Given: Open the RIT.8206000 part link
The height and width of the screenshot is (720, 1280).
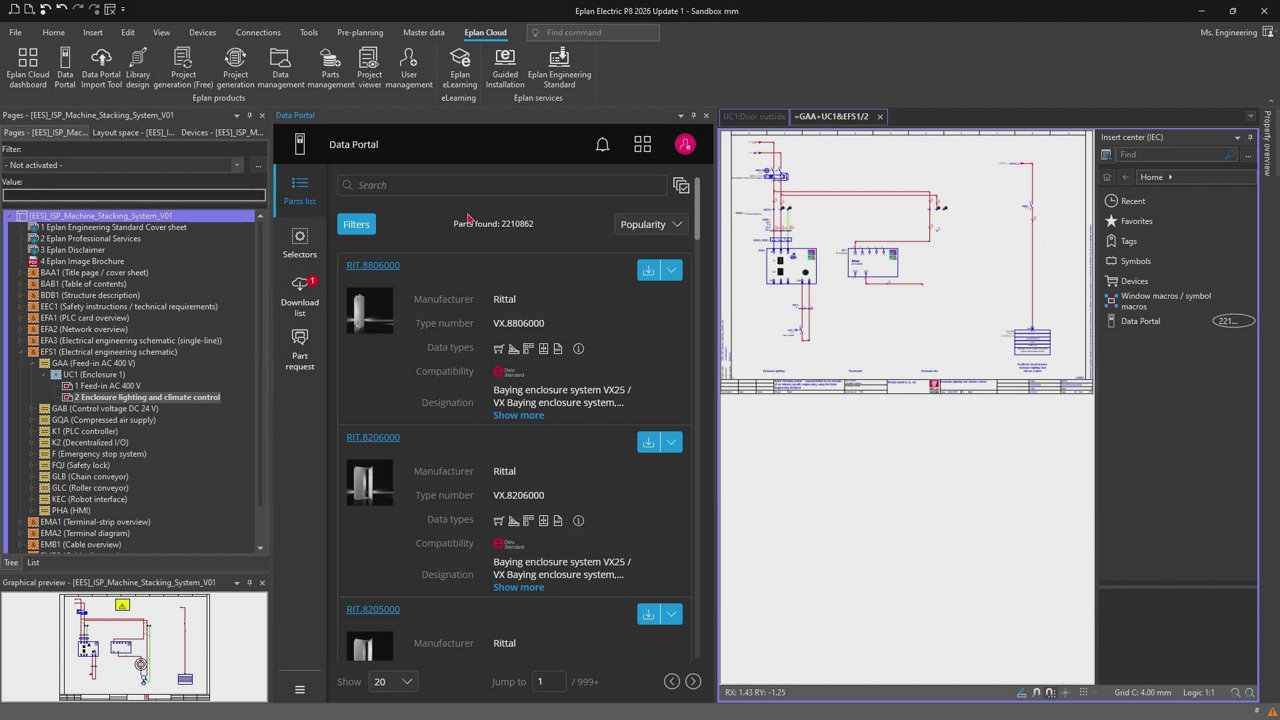Looking at the screenshot, I should 372,437.
